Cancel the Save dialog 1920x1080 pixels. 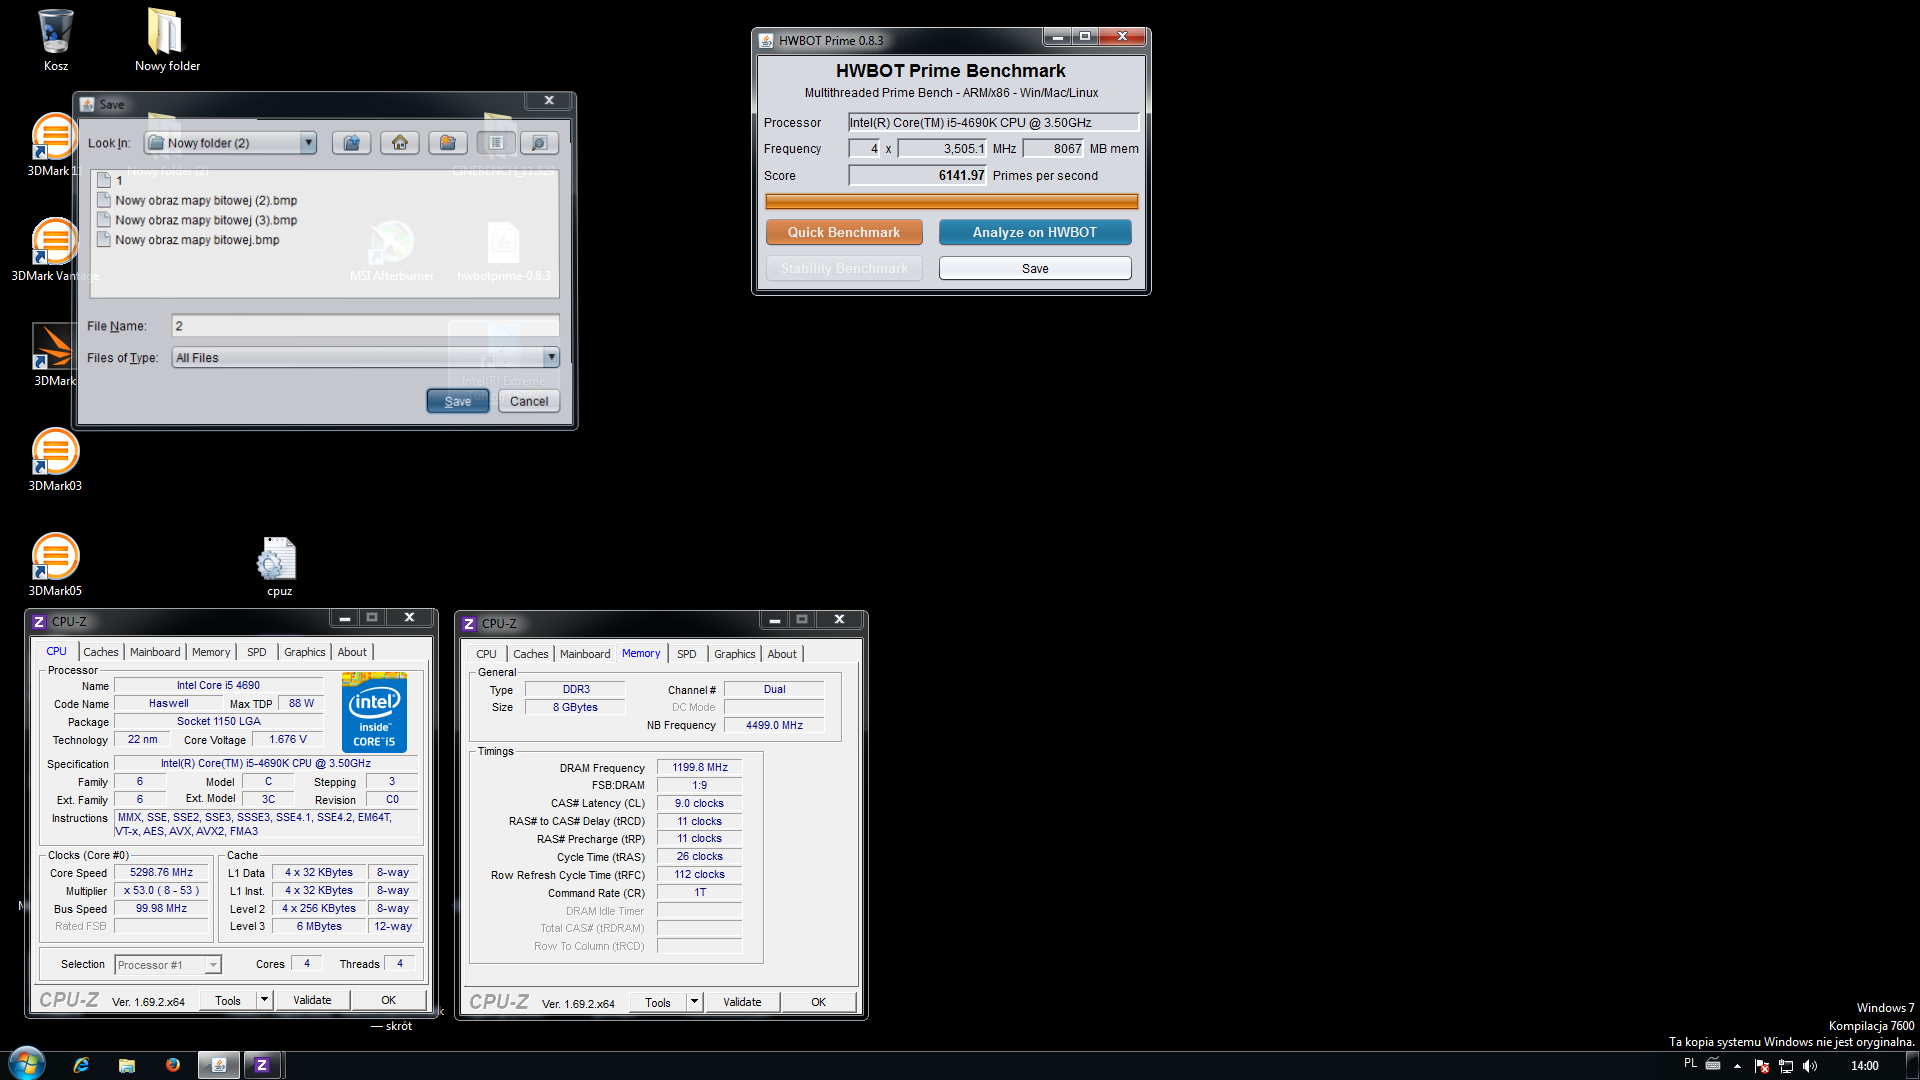pos(529,401)
